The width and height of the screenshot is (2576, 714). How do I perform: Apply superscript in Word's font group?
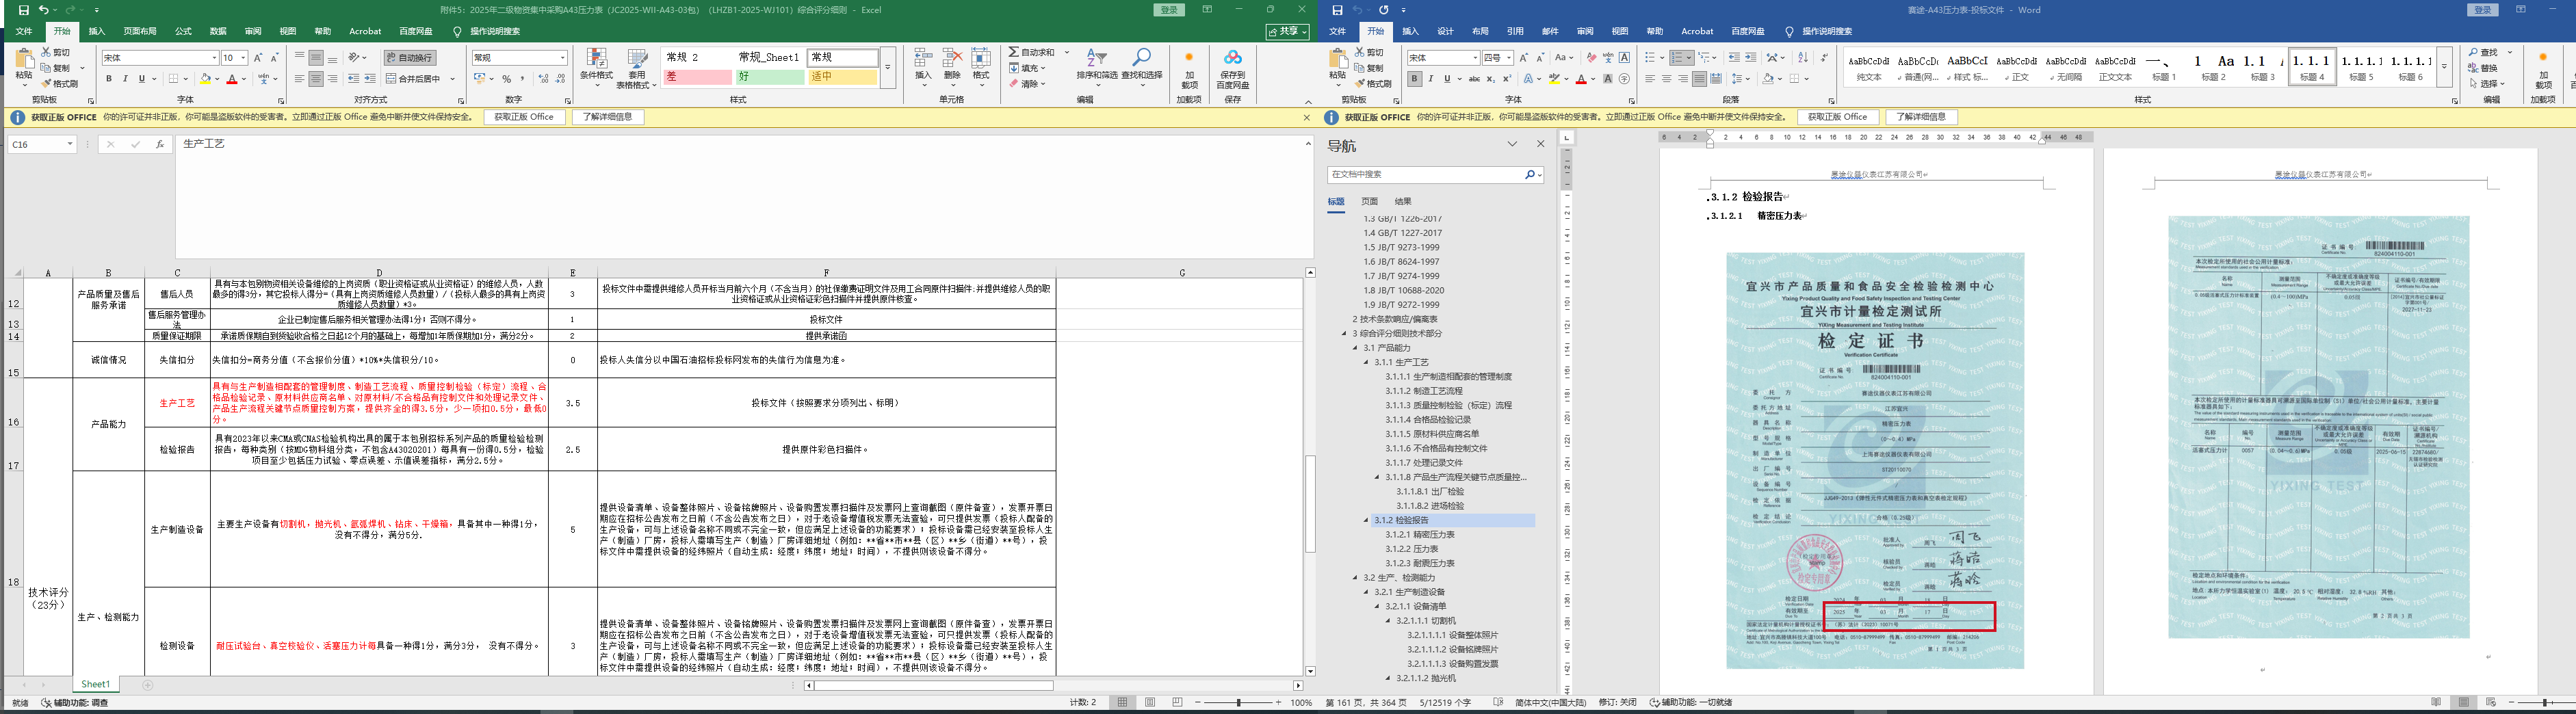tap(1507, 79)
